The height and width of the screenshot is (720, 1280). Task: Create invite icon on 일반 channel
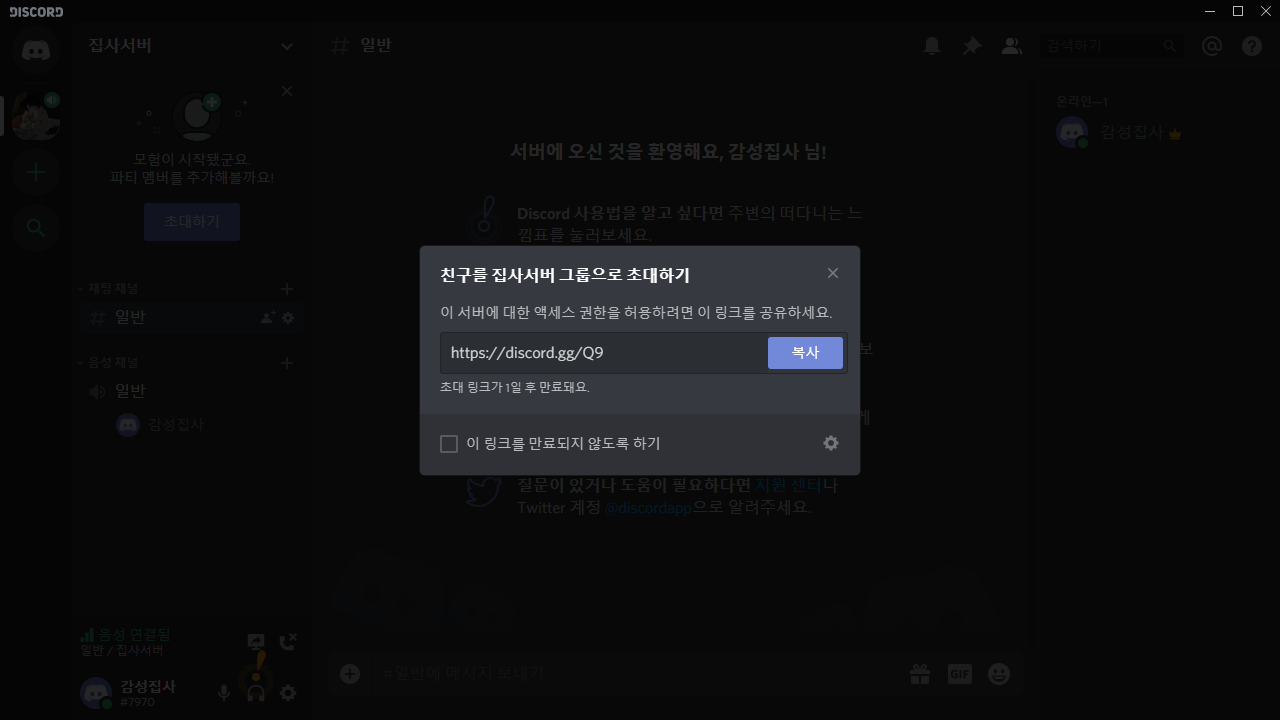click(x=267, y=318)
